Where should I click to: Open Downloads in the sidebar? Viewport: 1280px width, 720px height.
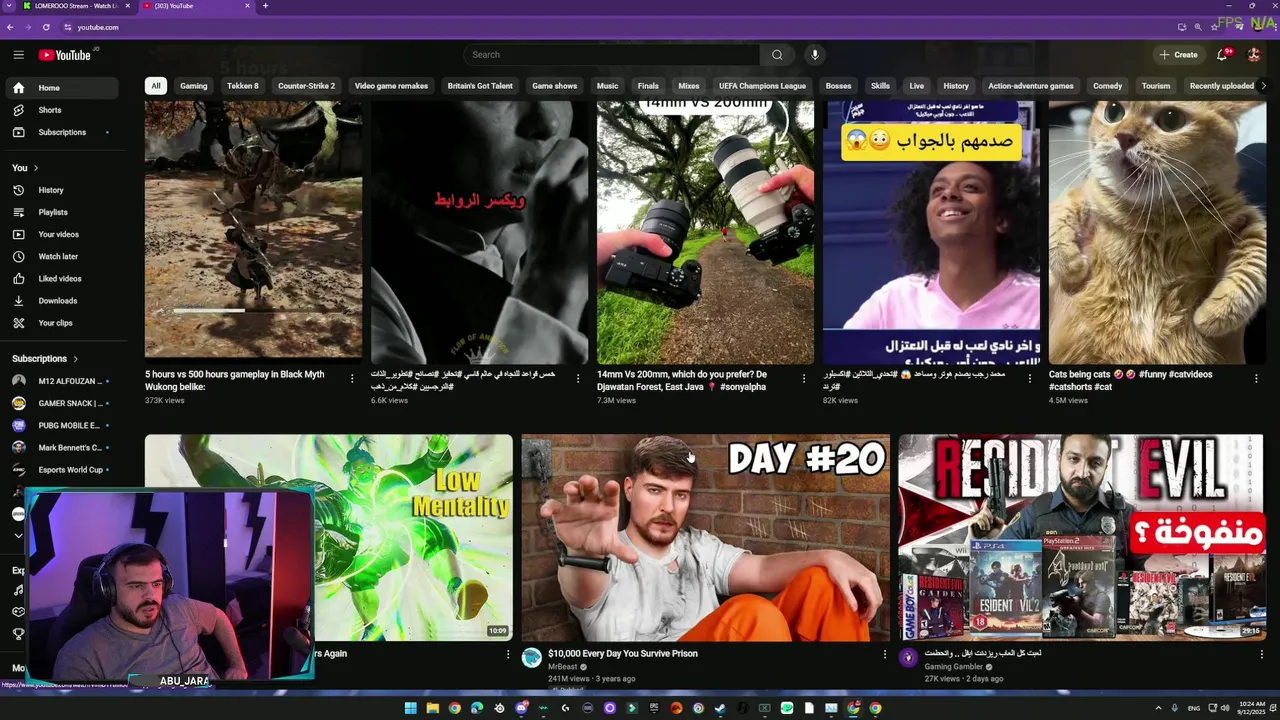(x=62, y=300)
